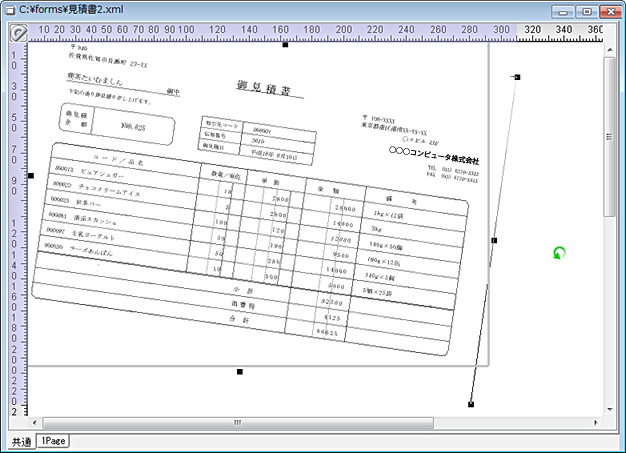Switch to the 1Page tab
This screenshot has width=626, height=453.
tap(53, 441)
